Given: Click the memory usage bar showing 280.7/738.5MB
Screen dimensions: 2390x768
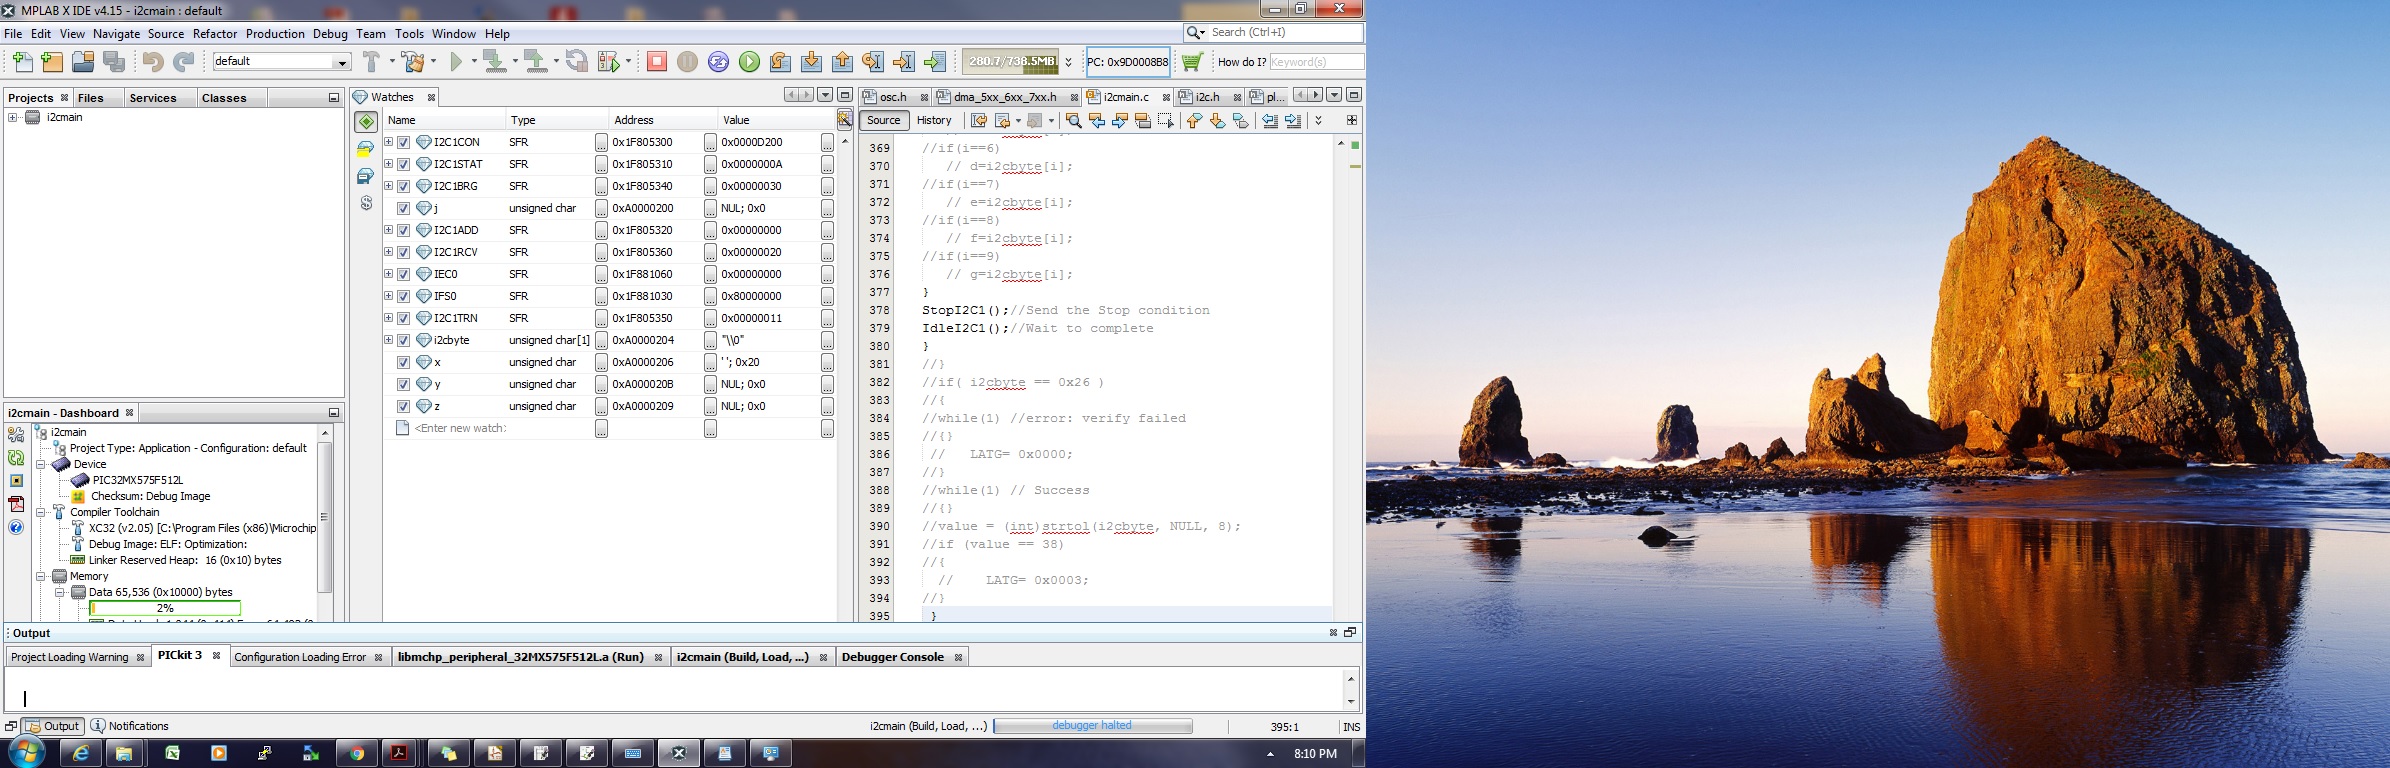Looking at the screenshot, I should point(1011,62).
